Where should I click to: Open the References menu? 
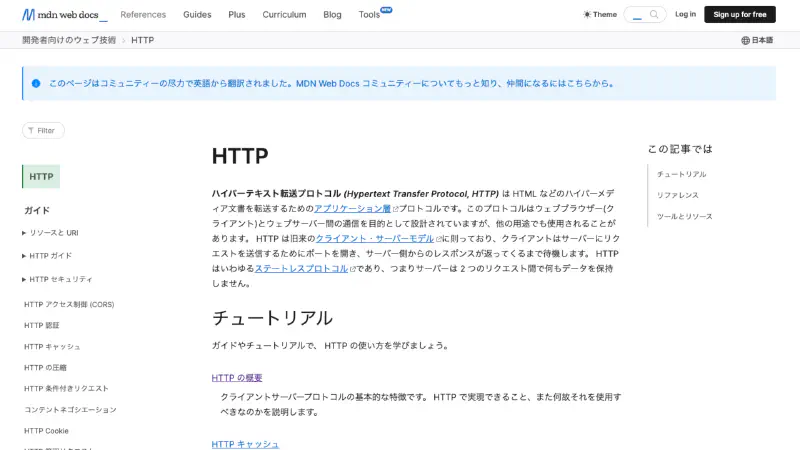143,15
